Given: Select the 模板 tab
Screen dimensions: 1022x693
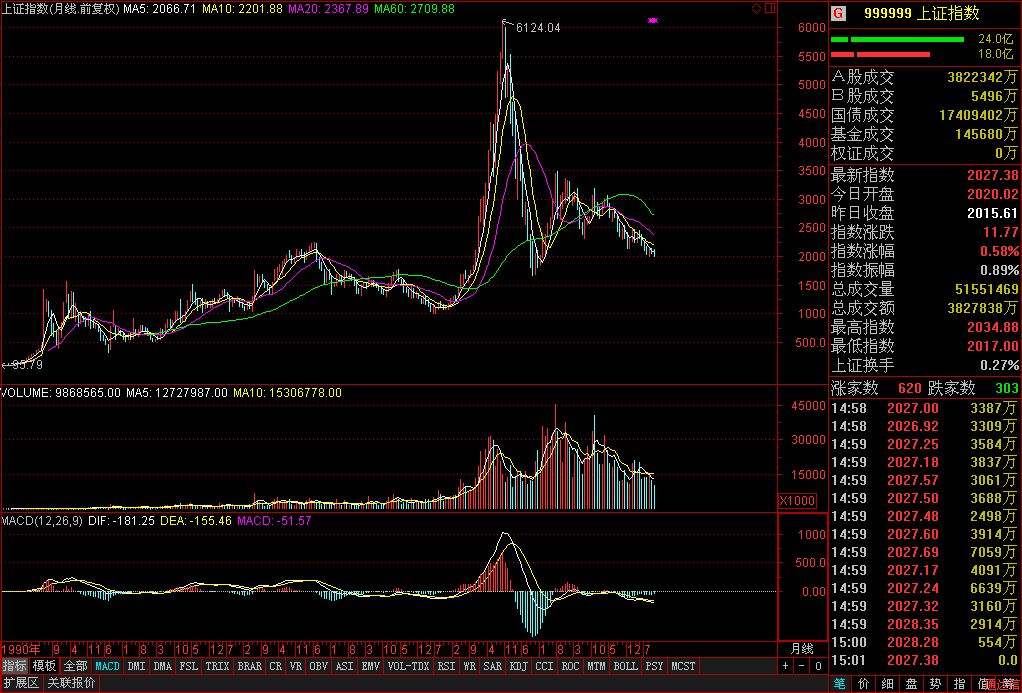Looking at the screenshot, I should [x=44, y=666].
